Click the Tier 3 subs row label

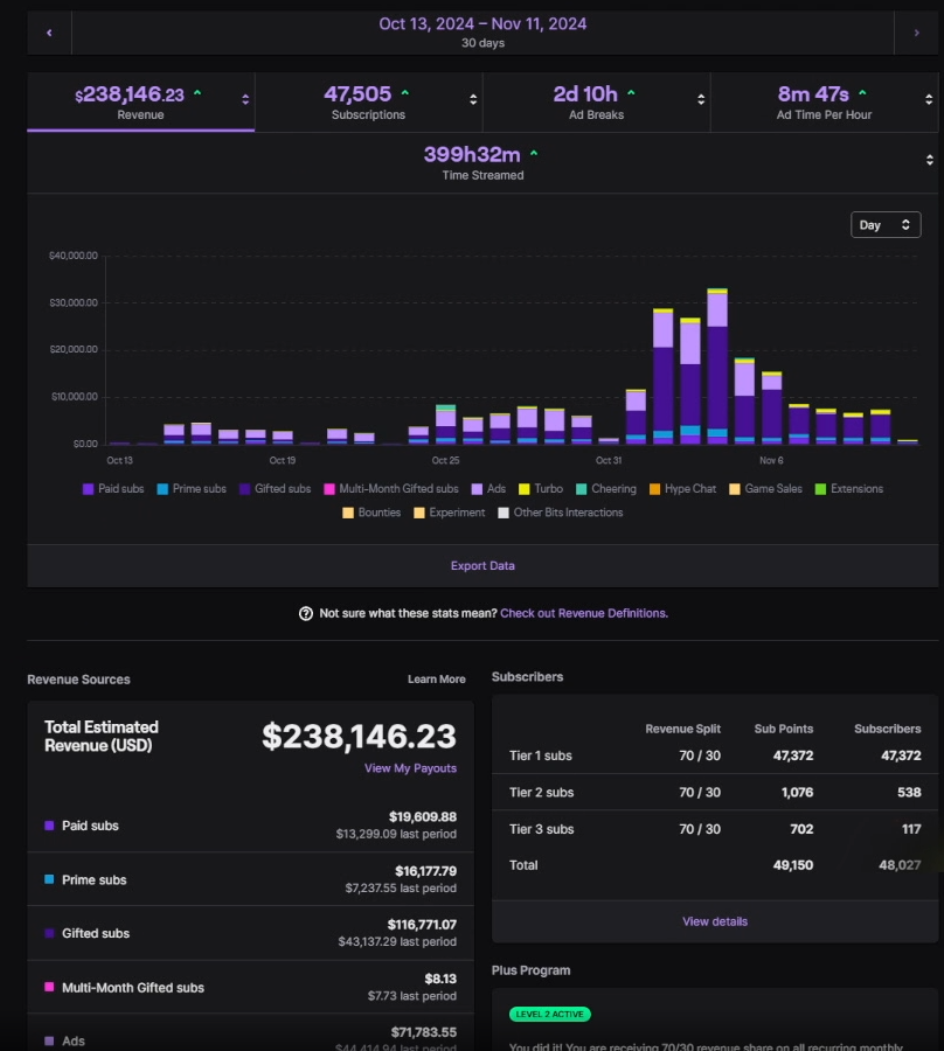pos(542,829)
